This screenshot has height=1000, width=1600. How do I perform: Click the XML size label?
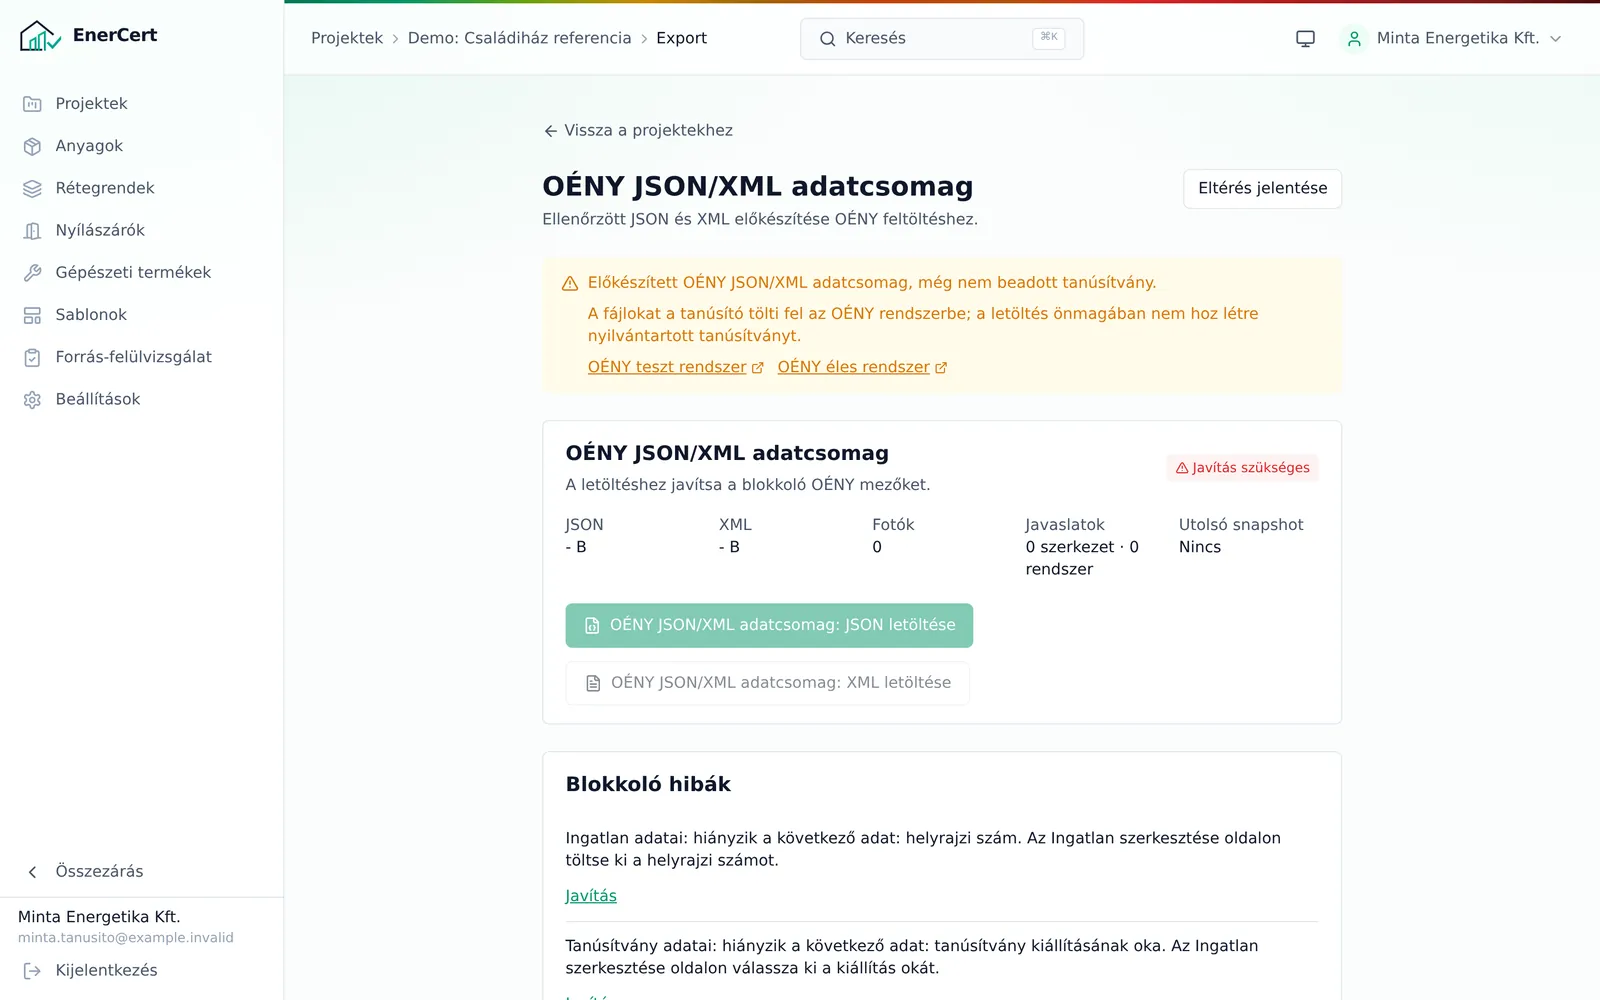735,525
